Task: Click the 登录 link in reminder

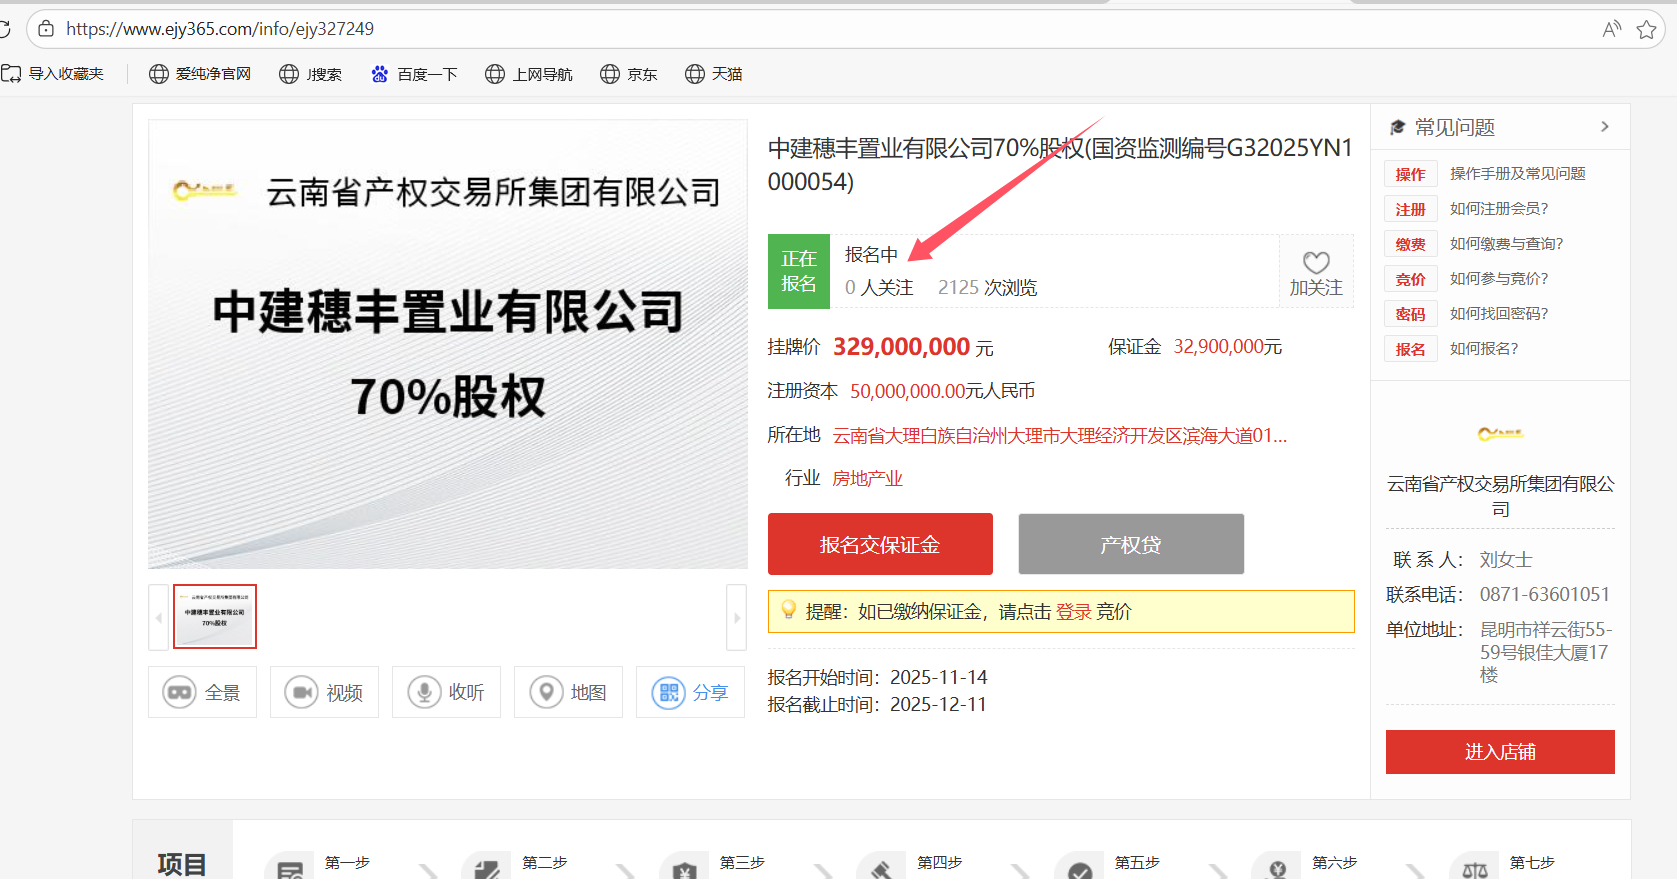Action: click(1074, 612)
